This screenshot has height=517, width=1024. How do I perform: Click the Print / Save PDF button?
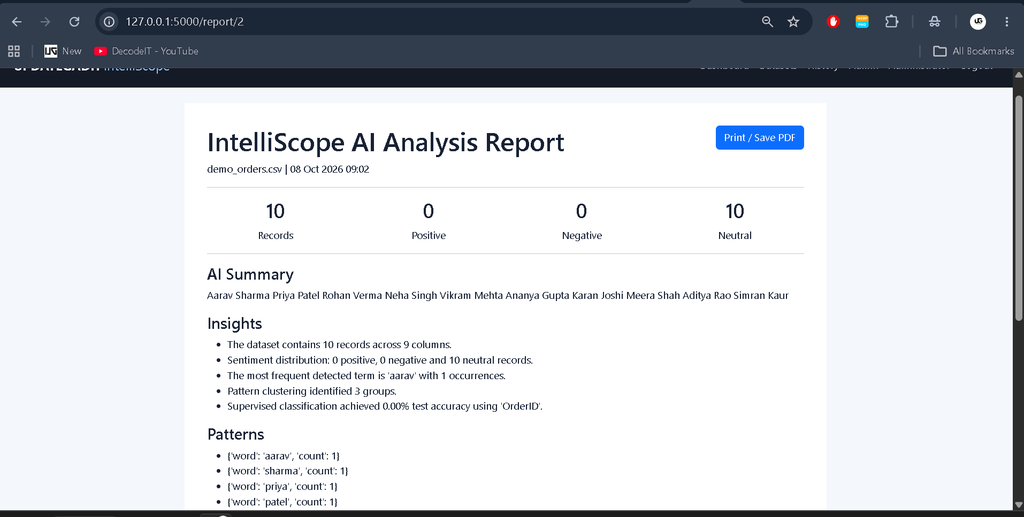tap(760, 138)
